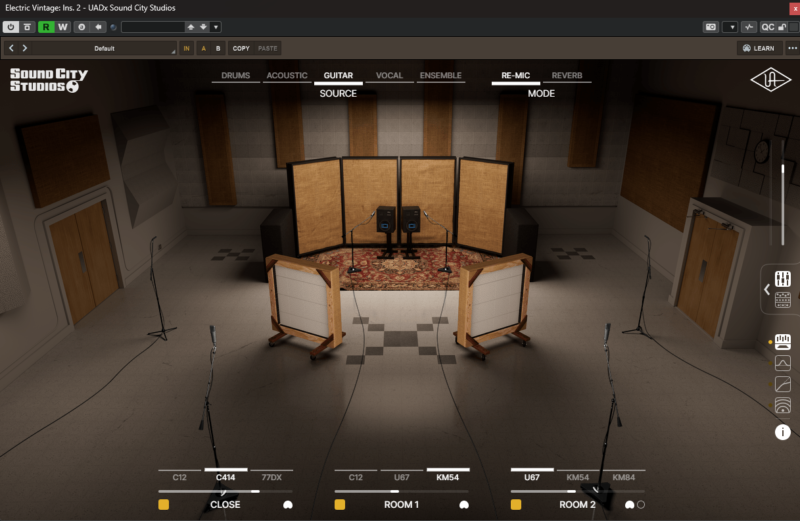Toggle the IN input button
This screenshot has height=521, width=800.
point(186,48)
